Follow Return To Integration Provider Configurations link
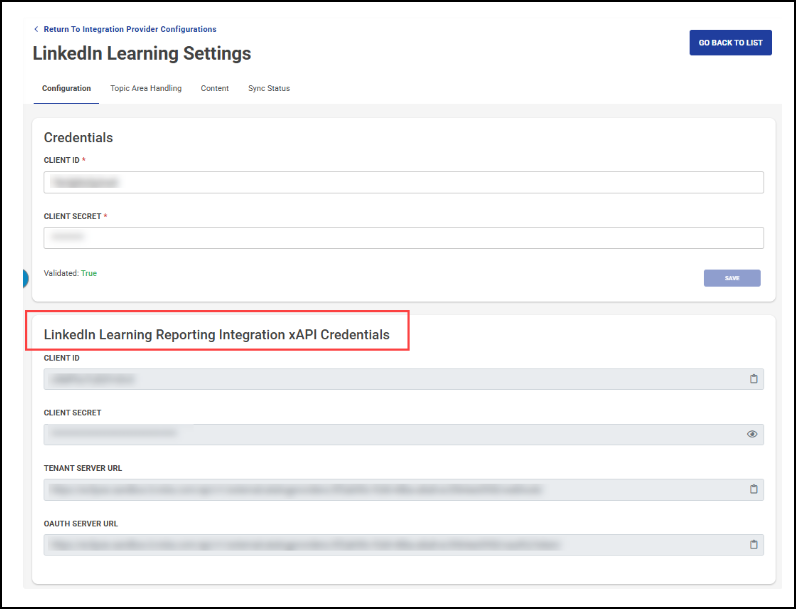 (x=130, y=30)
